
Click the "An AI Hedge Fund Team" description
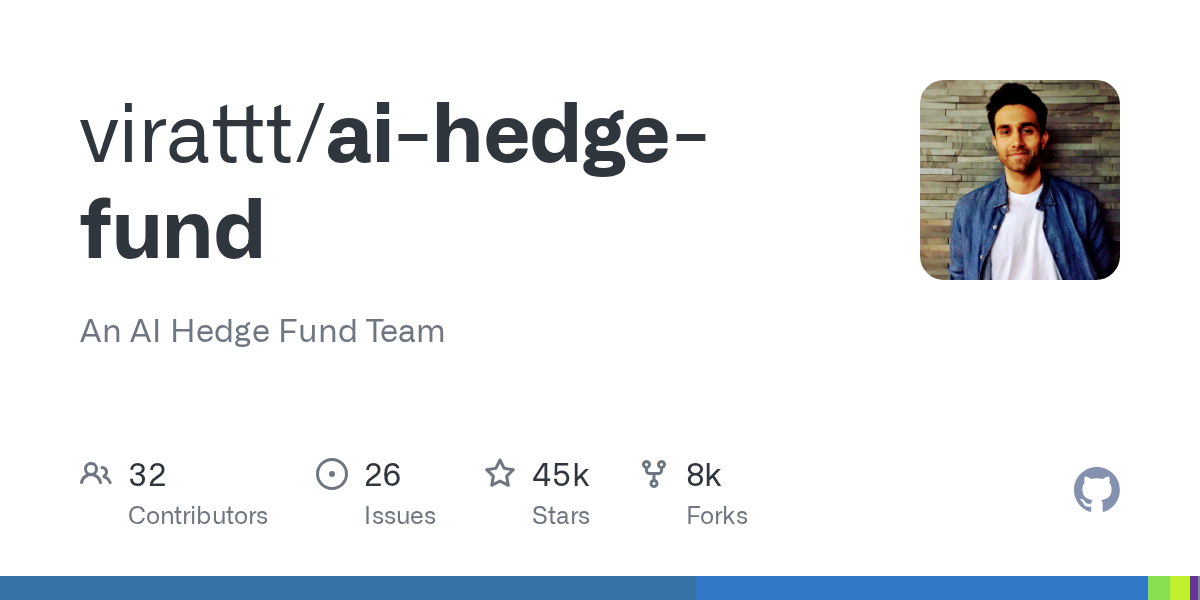click(262, 331)
